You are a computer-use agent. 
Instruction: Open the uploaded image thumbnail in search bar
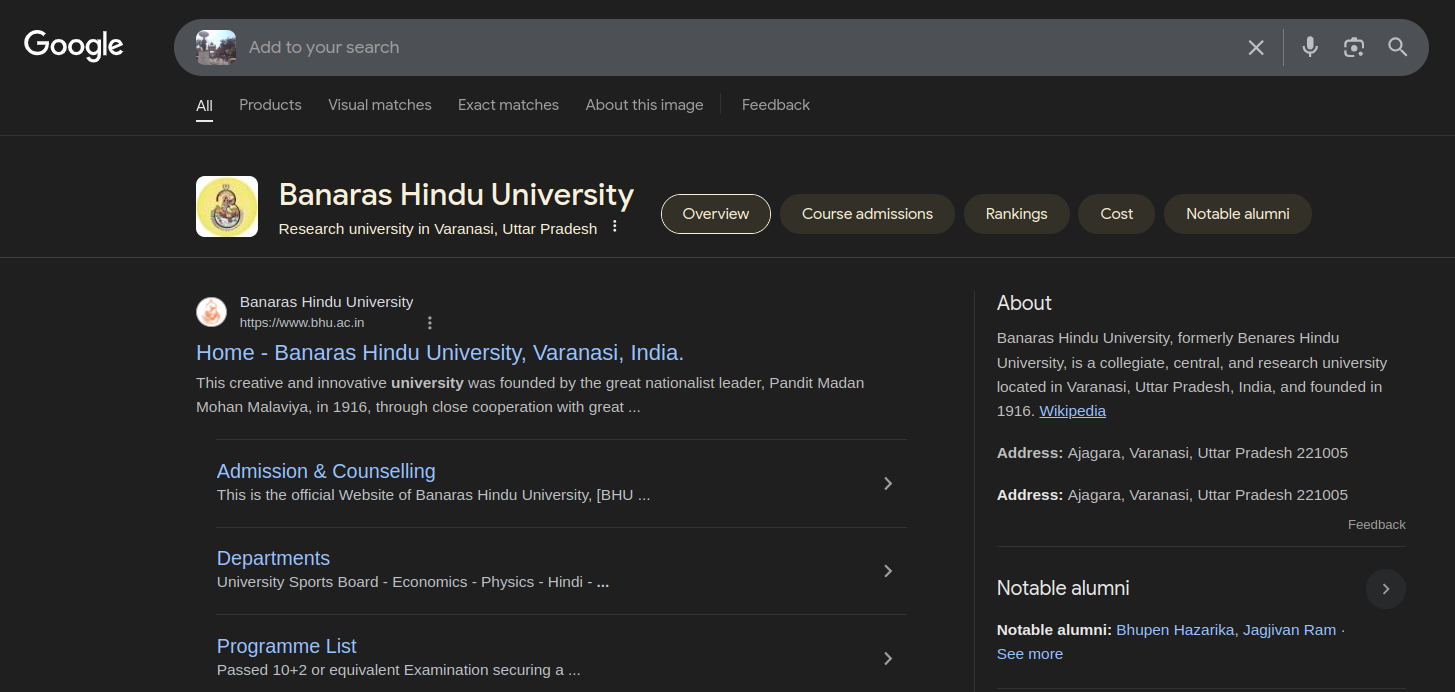tap(216, 47)
